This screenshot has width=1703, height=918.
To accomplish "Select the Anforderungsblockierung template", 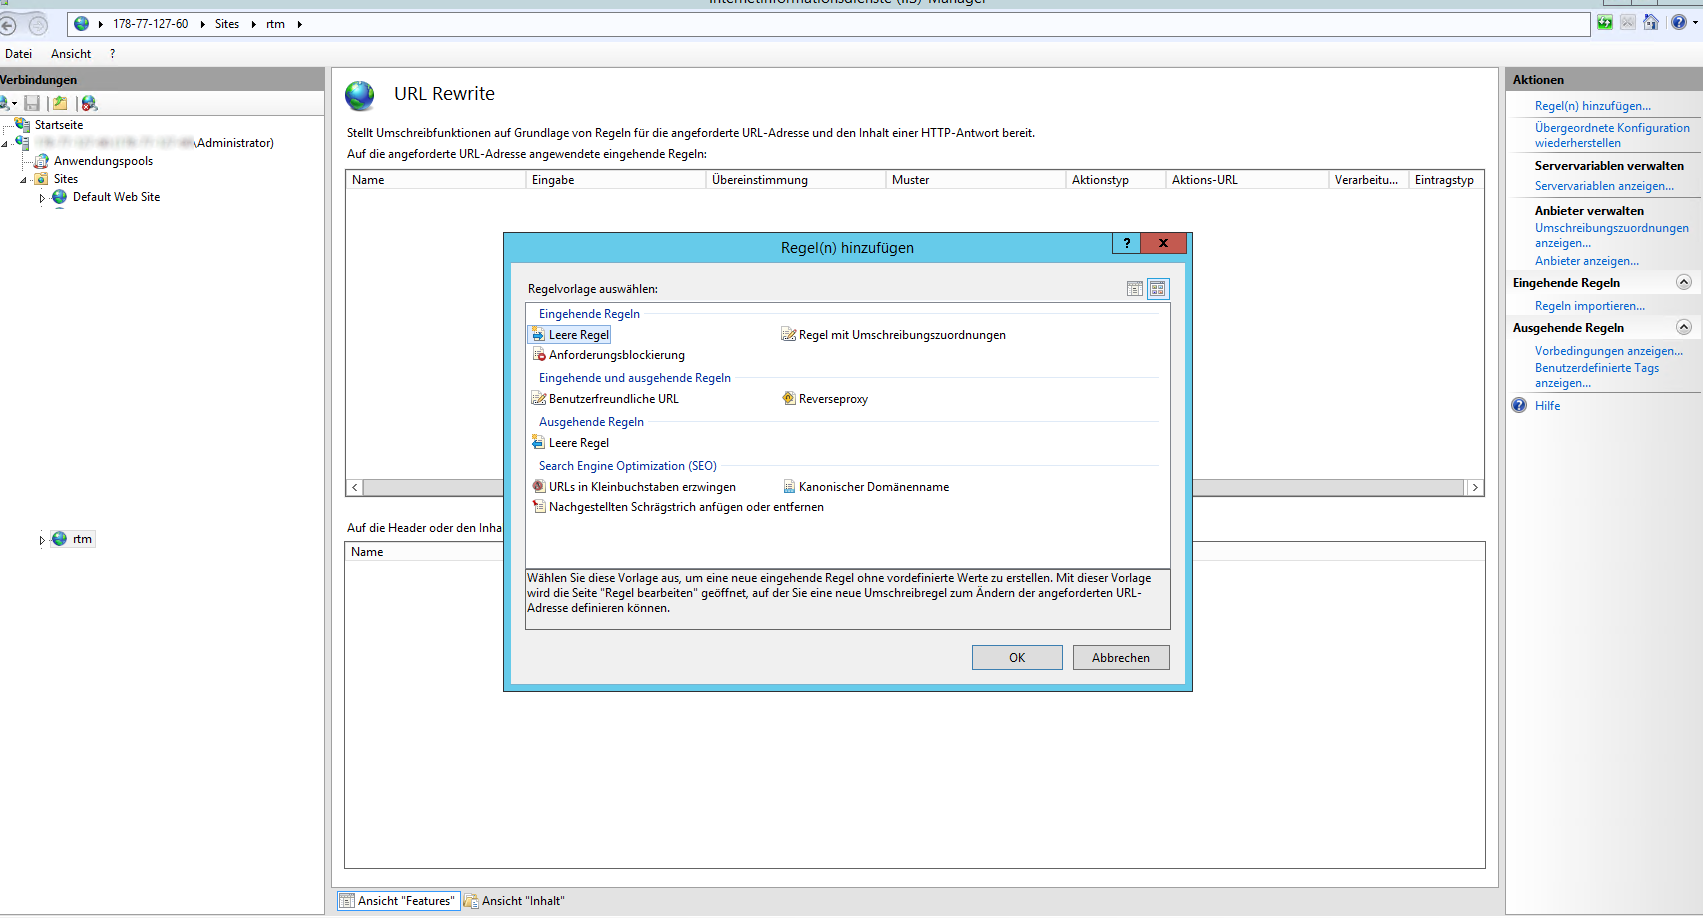I will pos(616,355).
